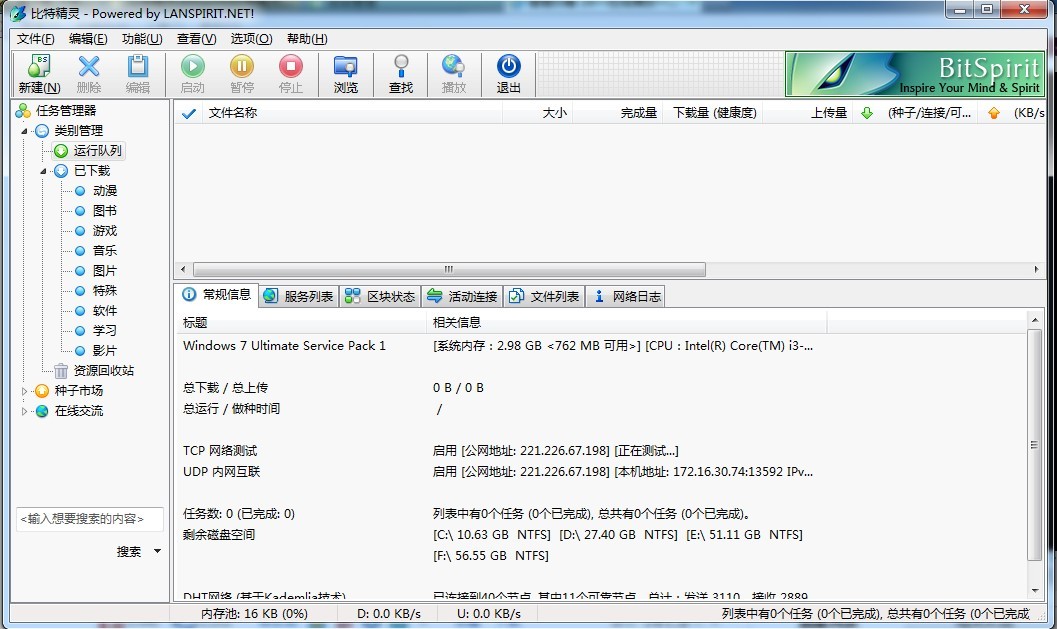Viewport: 1057px width, 629px height.
Task: Click the 新建 (New) toolbar icon
Action: coord(38,67)
